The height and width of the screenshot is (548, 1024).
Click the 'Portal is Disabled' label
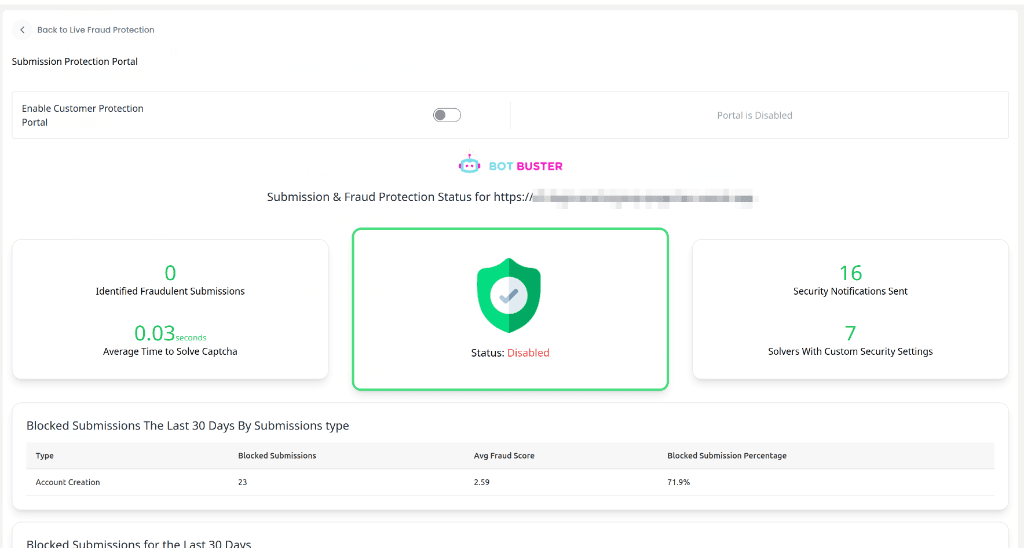tap(754, 116)
